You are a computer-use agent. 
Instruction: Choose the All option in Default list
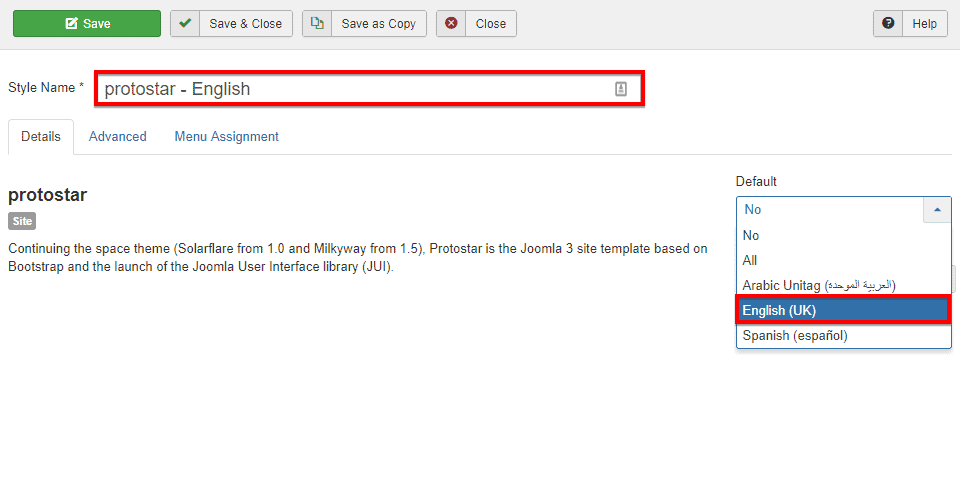pos(844,261)
